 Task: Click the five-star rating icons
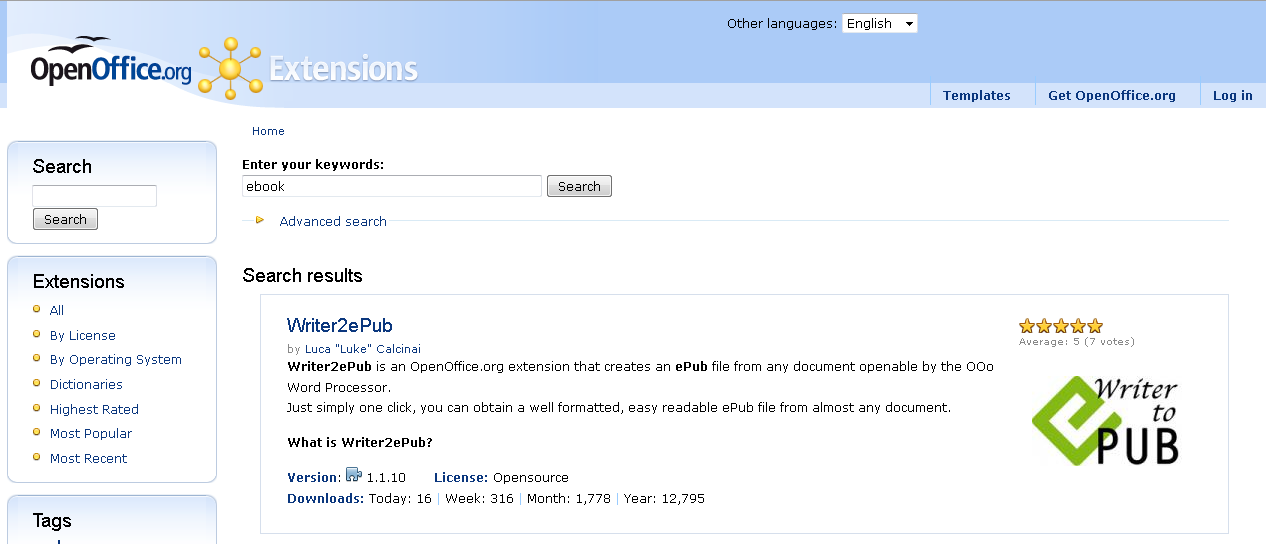pyautogui.click(x=1060, y=326)
